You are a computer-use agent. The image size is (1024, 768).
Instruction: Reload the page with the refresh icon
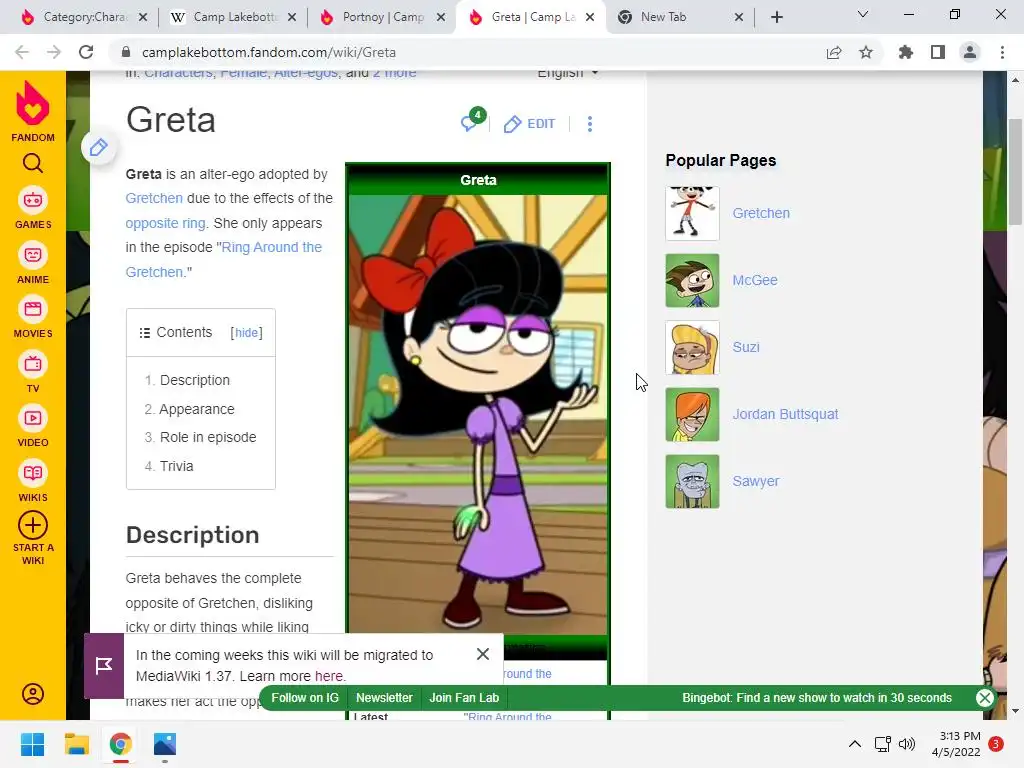coord(86,52)
